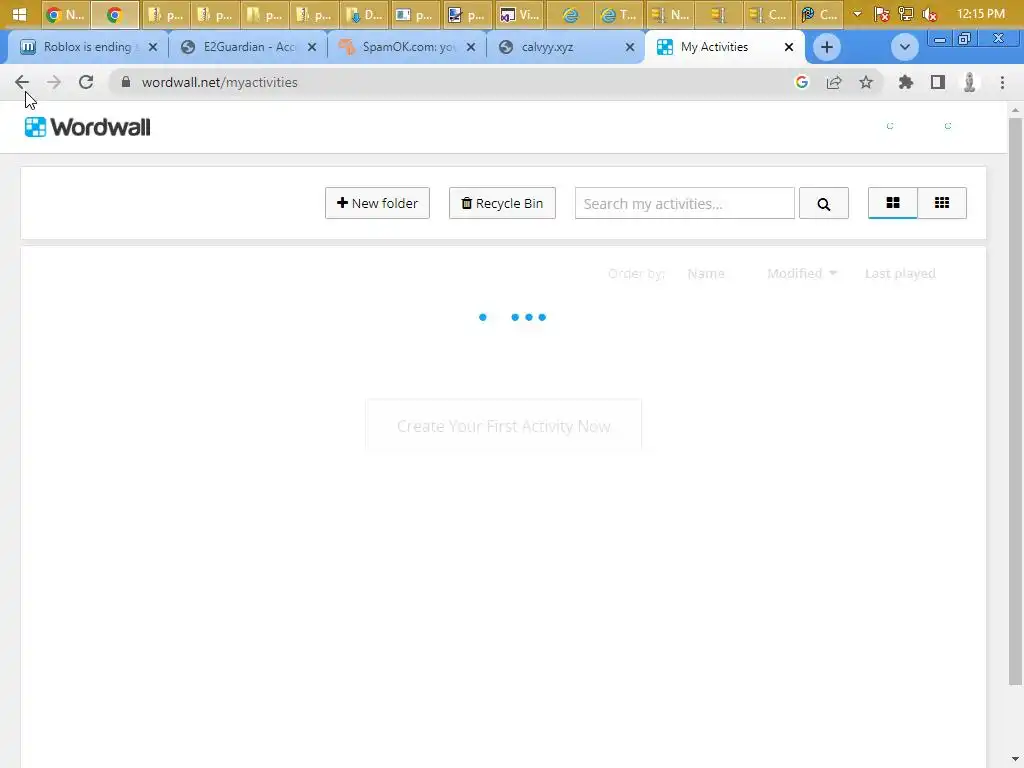The height and width of the screenshot is (768, 1024).
Task: Click the page vertical scrollbar
Action: [x=1015, y=402]
